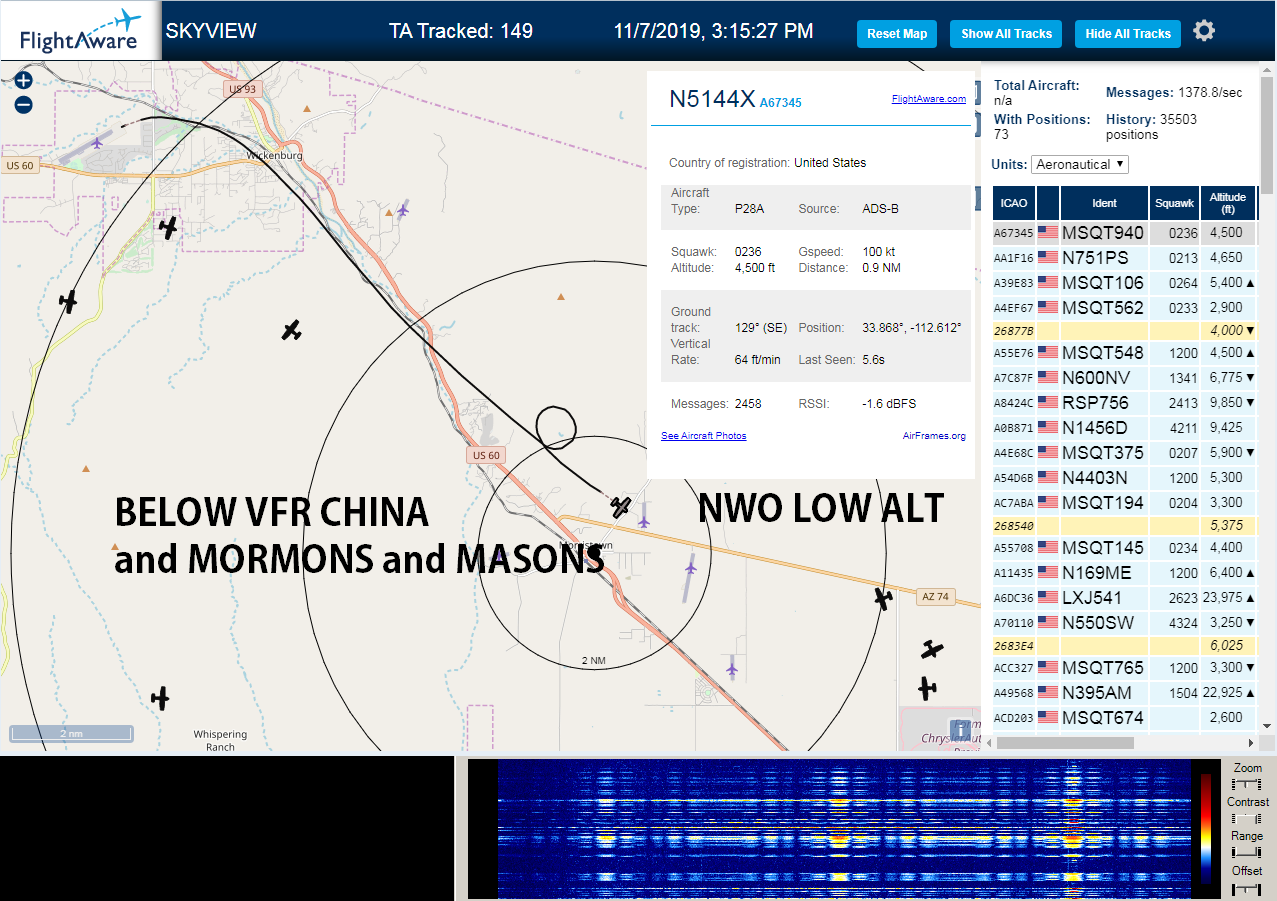
Task: Click the Reset Map button
Action: tap(897, 34)
